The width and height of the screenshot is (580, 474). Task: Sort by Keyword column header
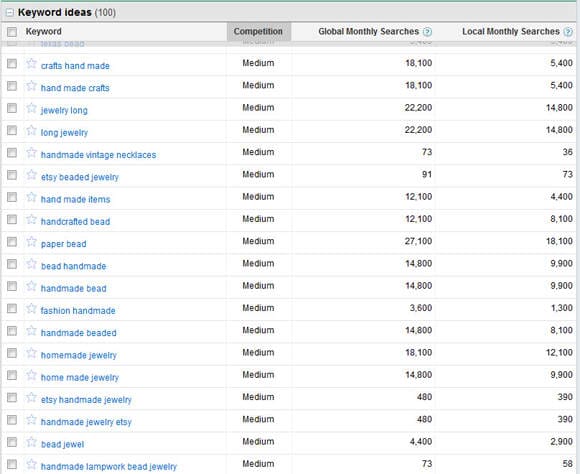[x=44, y=31]
